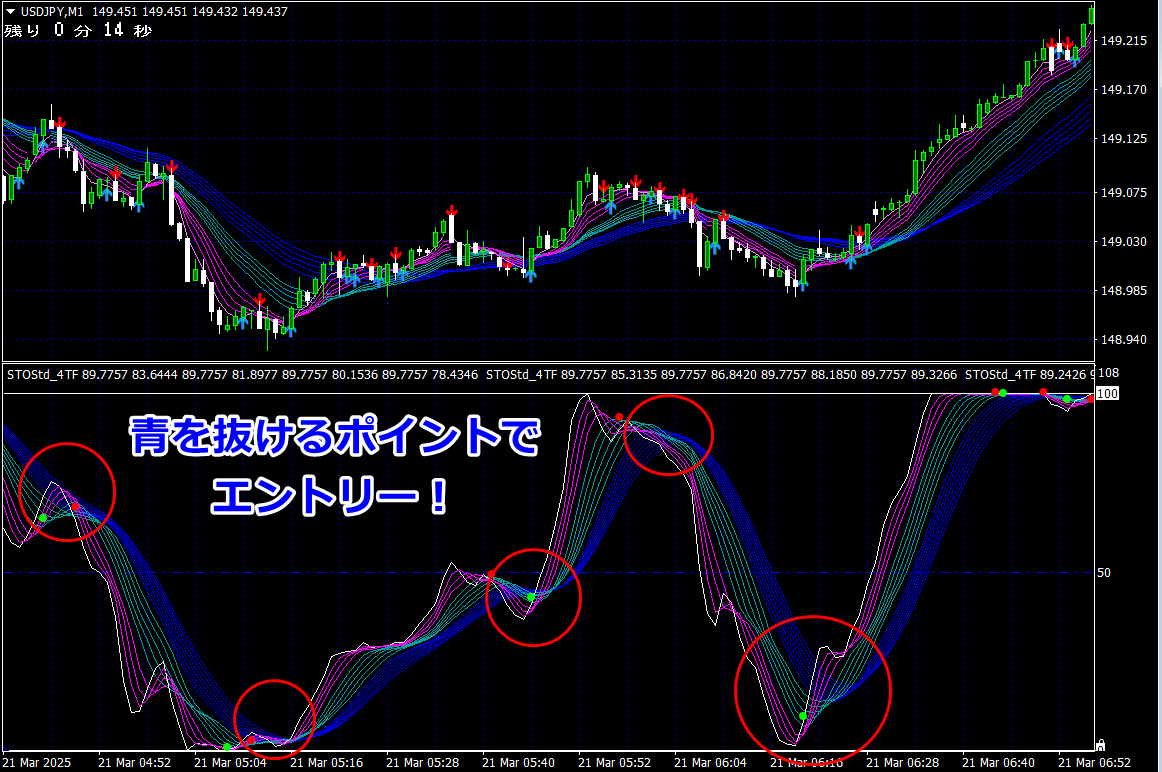Click the 21 Mar 06:40 time label
This screenshot has width=1162, height=772.
pos(998,762)
